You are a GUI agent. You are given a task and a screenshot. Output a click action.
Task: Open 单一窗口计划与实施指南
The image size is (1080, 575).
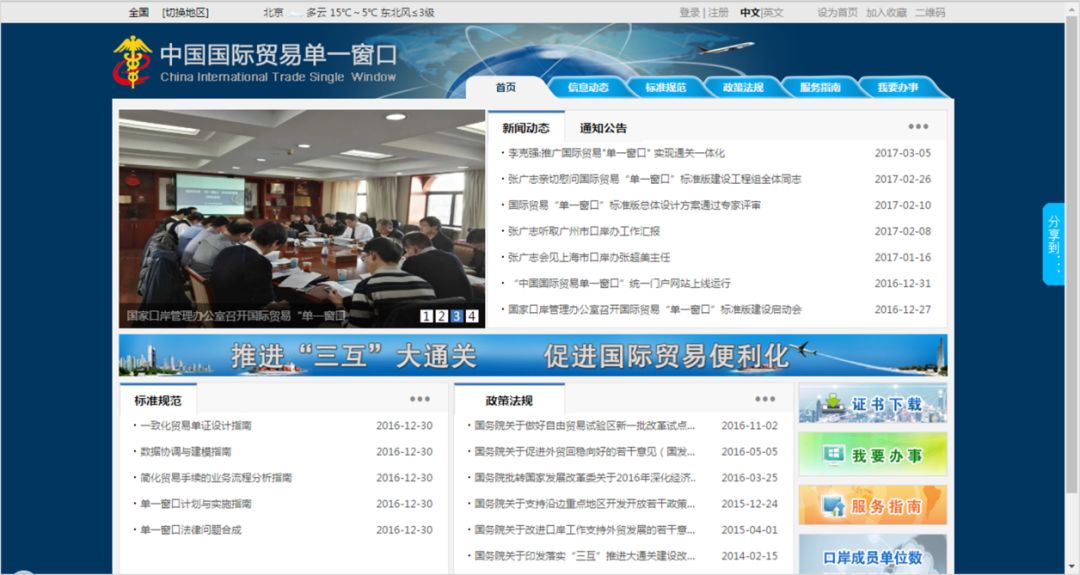[196, 504]
